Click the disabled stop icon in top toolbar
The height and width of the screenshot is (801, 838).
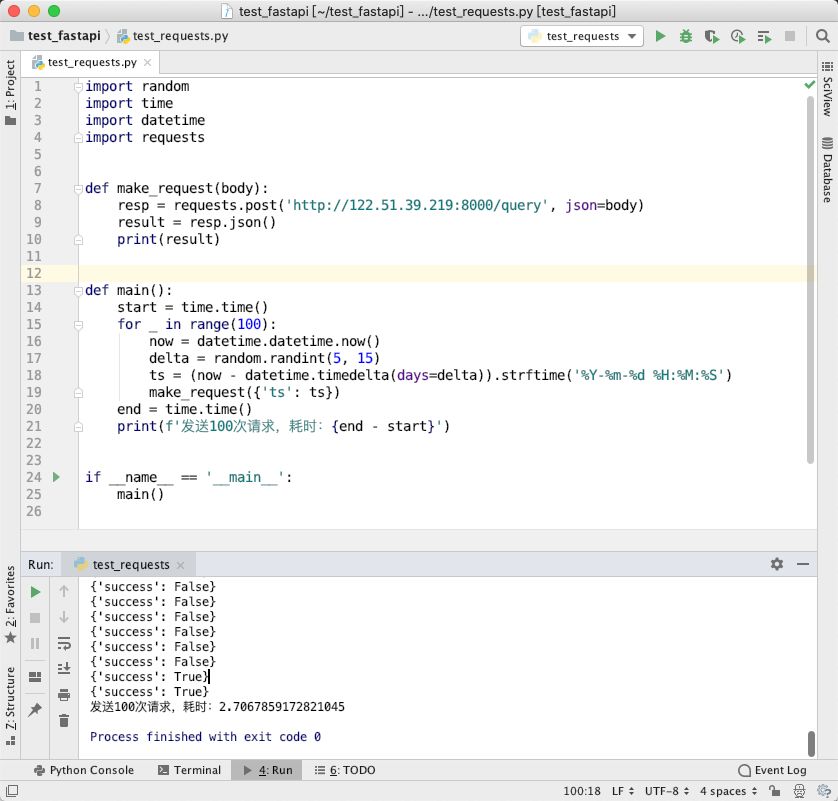pos(790,36)
